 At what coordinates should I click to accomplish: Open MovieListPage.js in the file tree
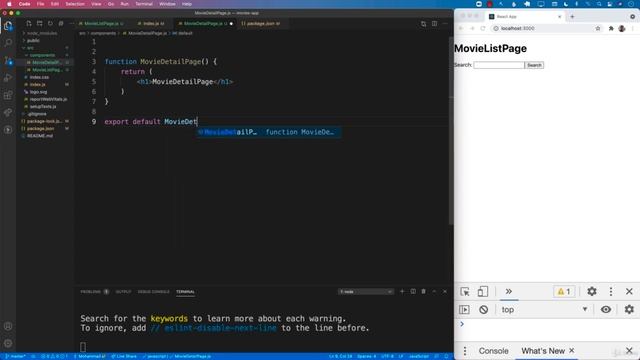tap(47, 70)
